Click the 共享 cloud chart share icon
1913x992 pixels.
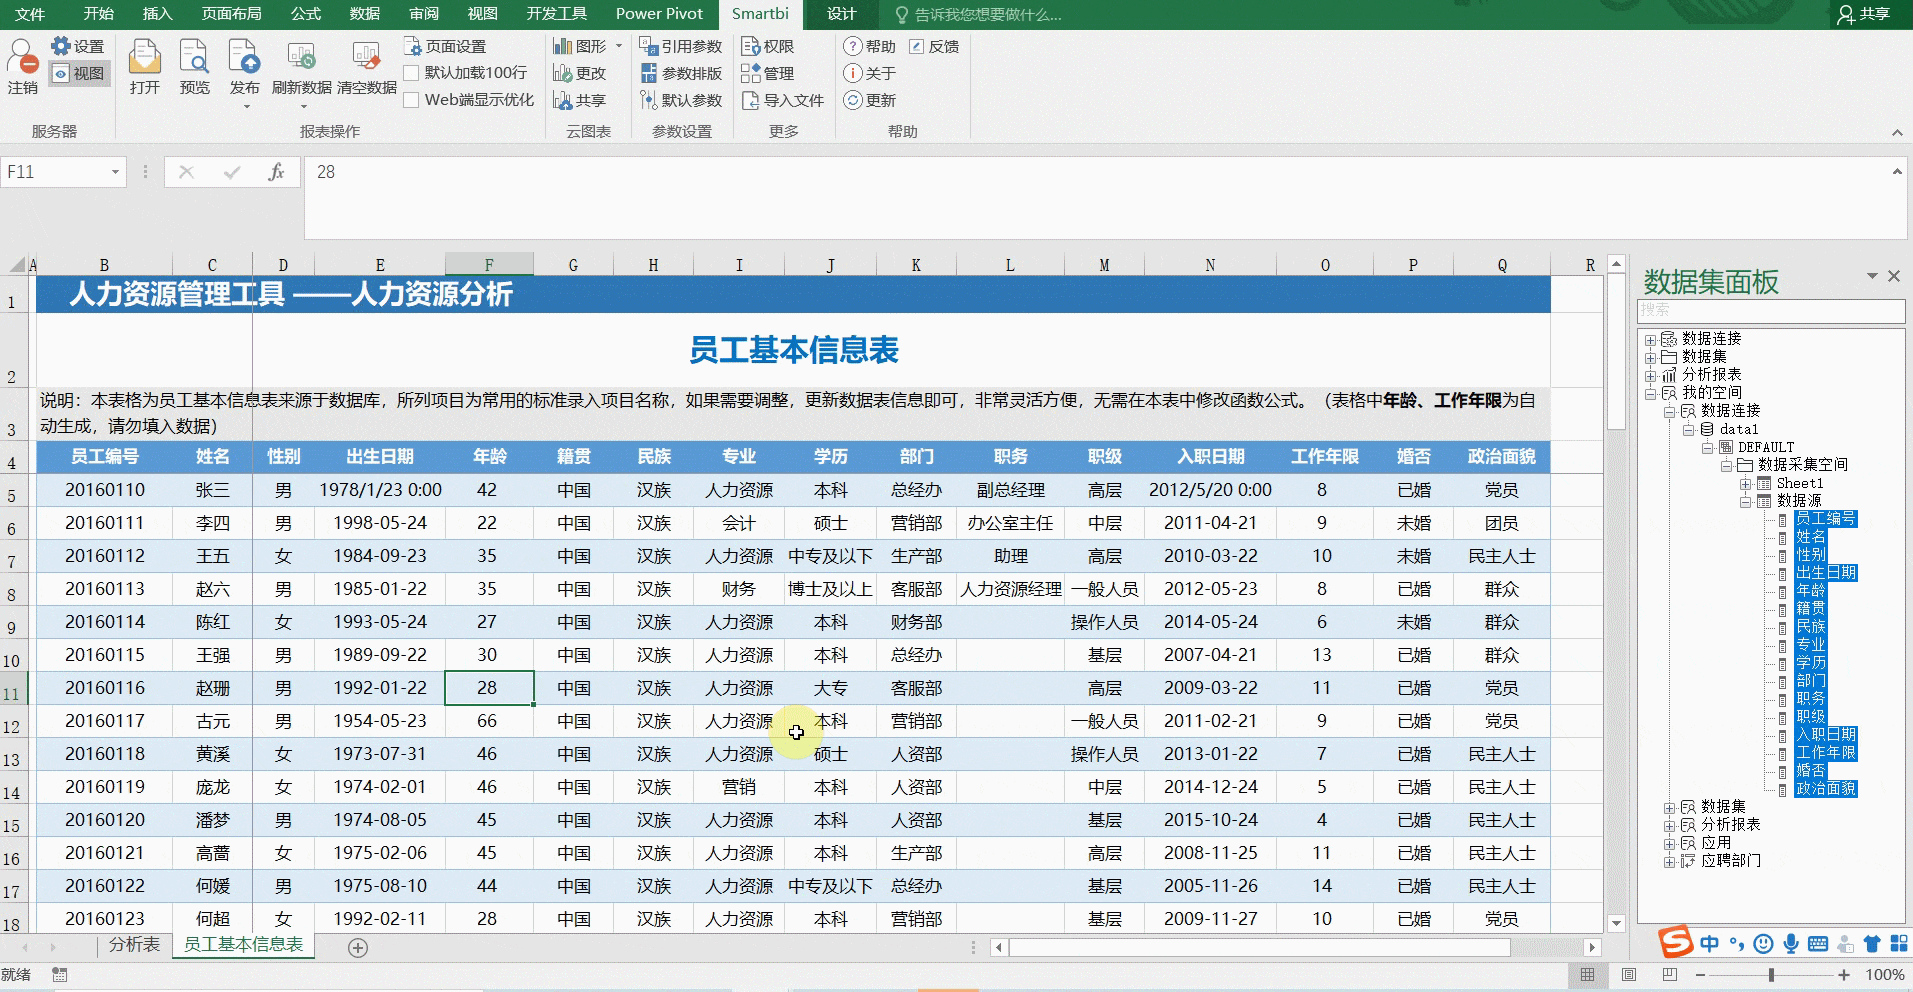pos(580,100)
